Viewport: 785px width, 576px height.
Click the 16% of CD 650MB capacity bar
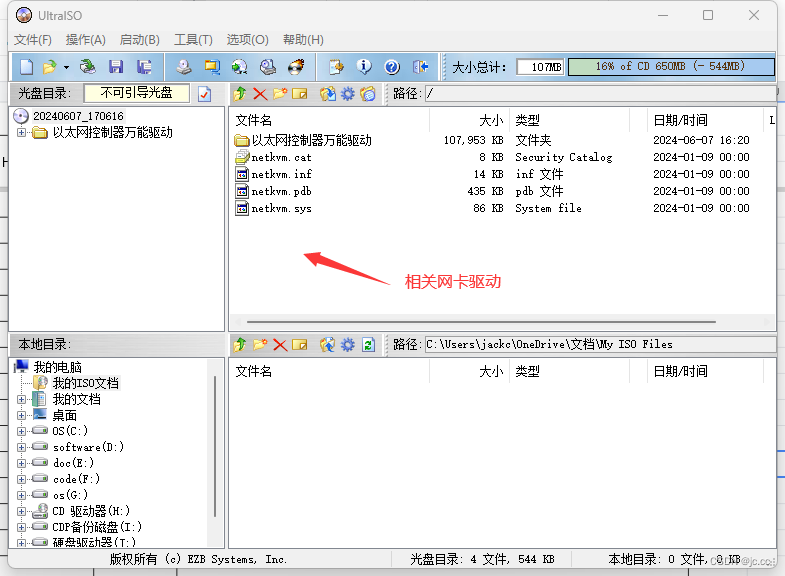[671, 67]
